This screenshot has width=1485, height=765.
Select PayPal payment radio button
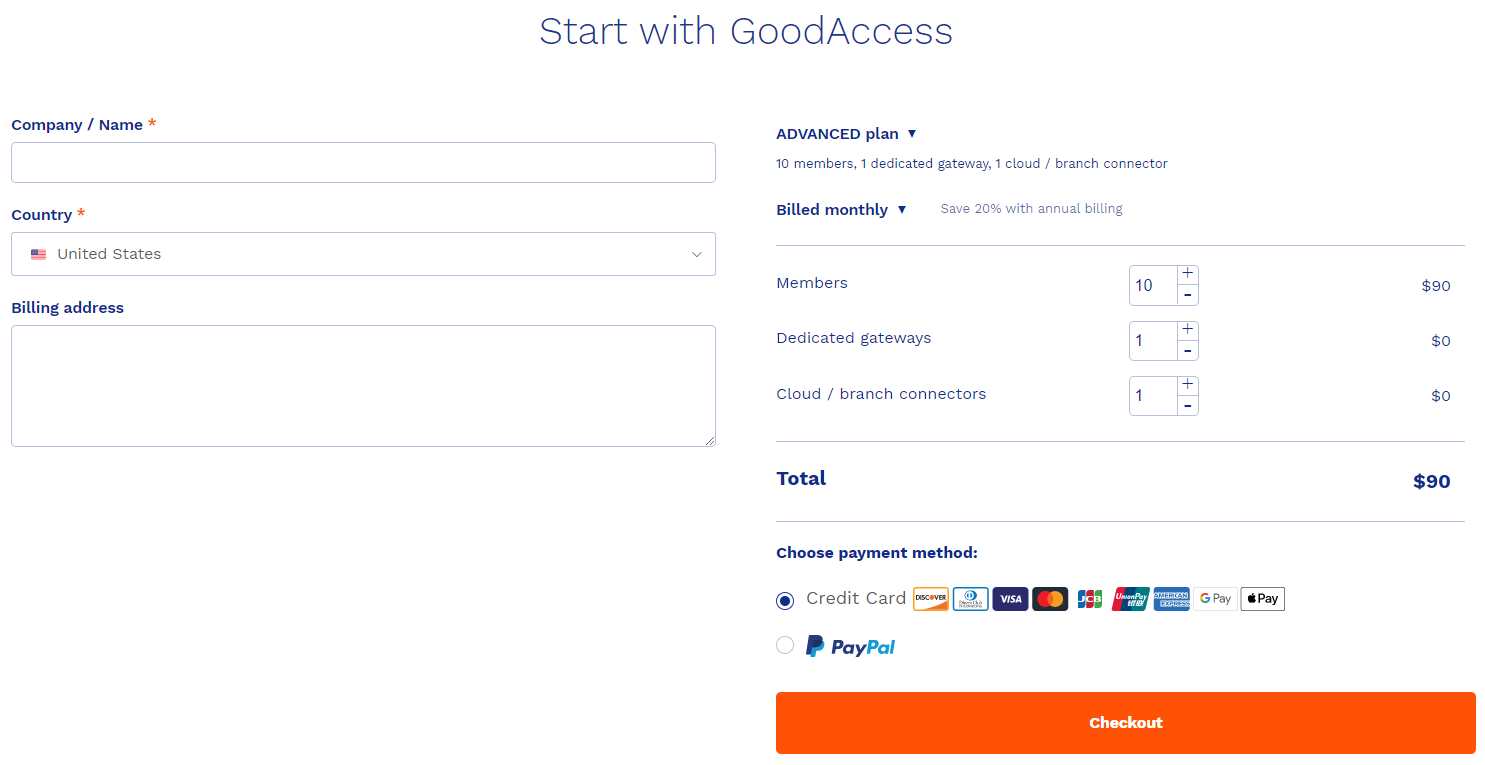click(x=785, y=646)
